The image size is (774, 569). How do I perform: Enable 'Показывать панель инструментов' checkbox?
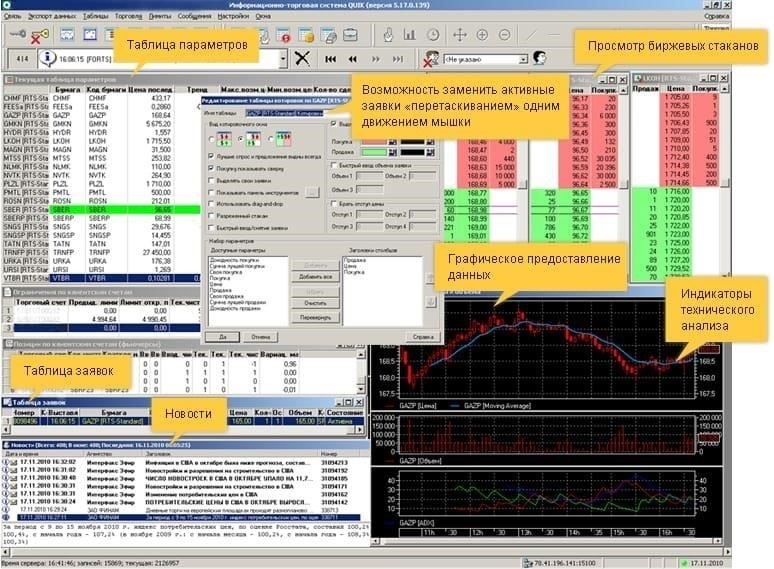click(211, 192)
